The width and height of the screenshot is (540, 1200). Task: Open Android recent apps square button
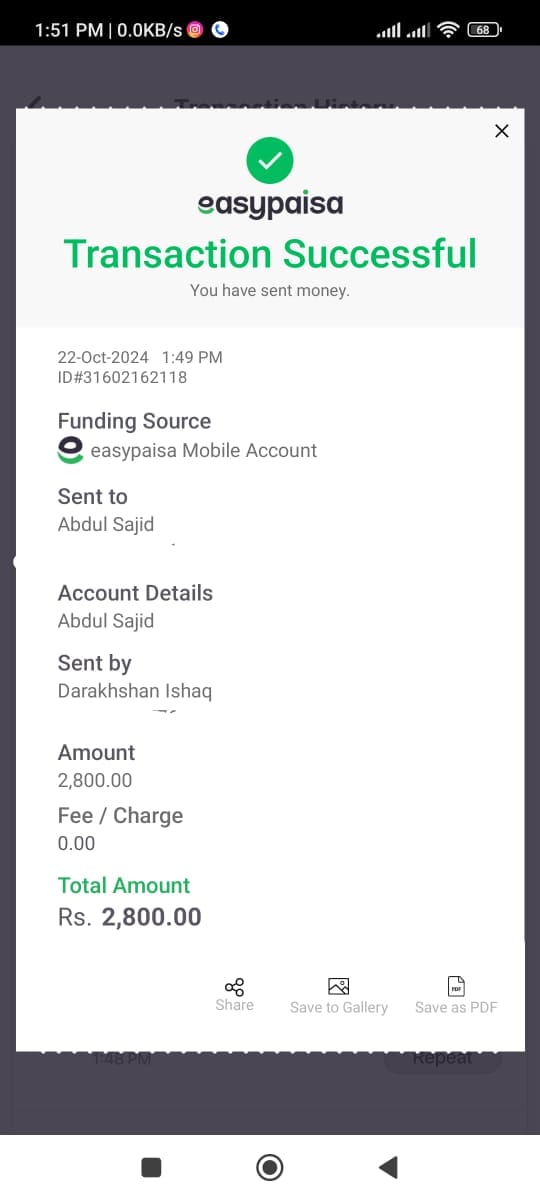click(x=151, y=1166)
